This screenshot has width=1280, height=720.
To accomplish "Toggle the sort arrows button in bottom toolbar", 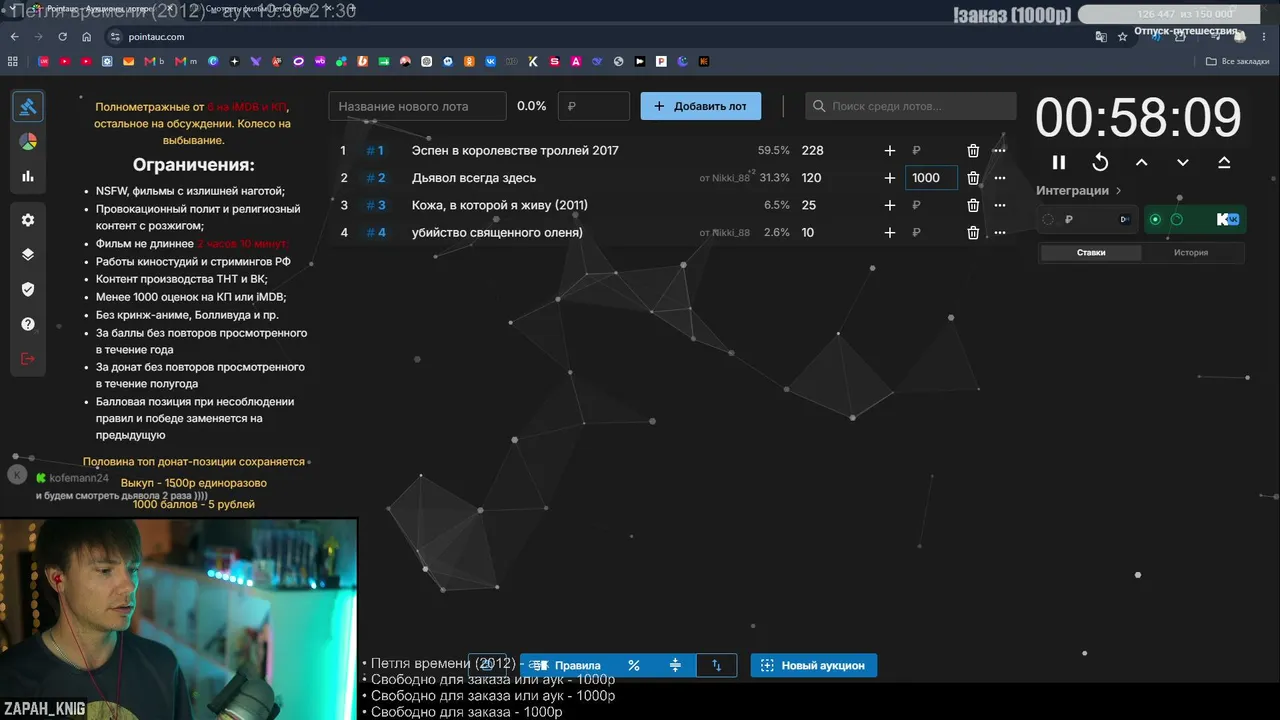I will coord(716,665).
